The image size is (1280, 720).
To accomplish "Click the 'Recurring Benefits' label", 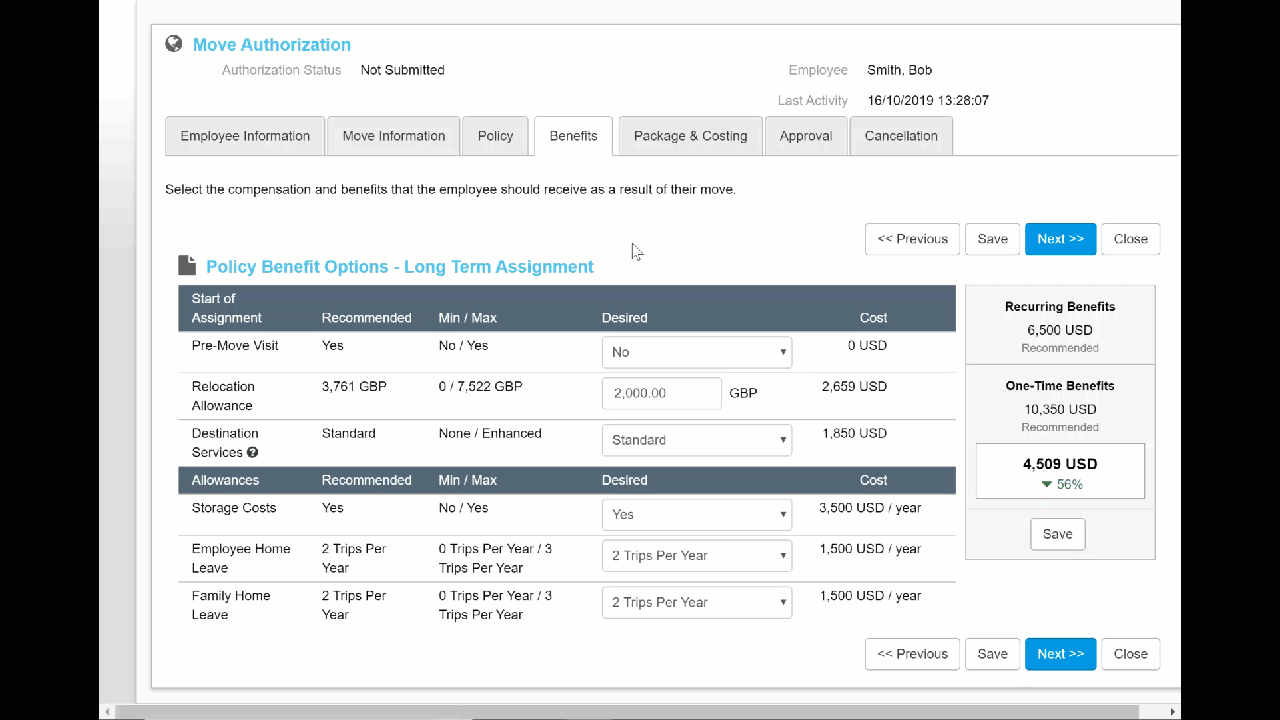I will [1060, 307].
